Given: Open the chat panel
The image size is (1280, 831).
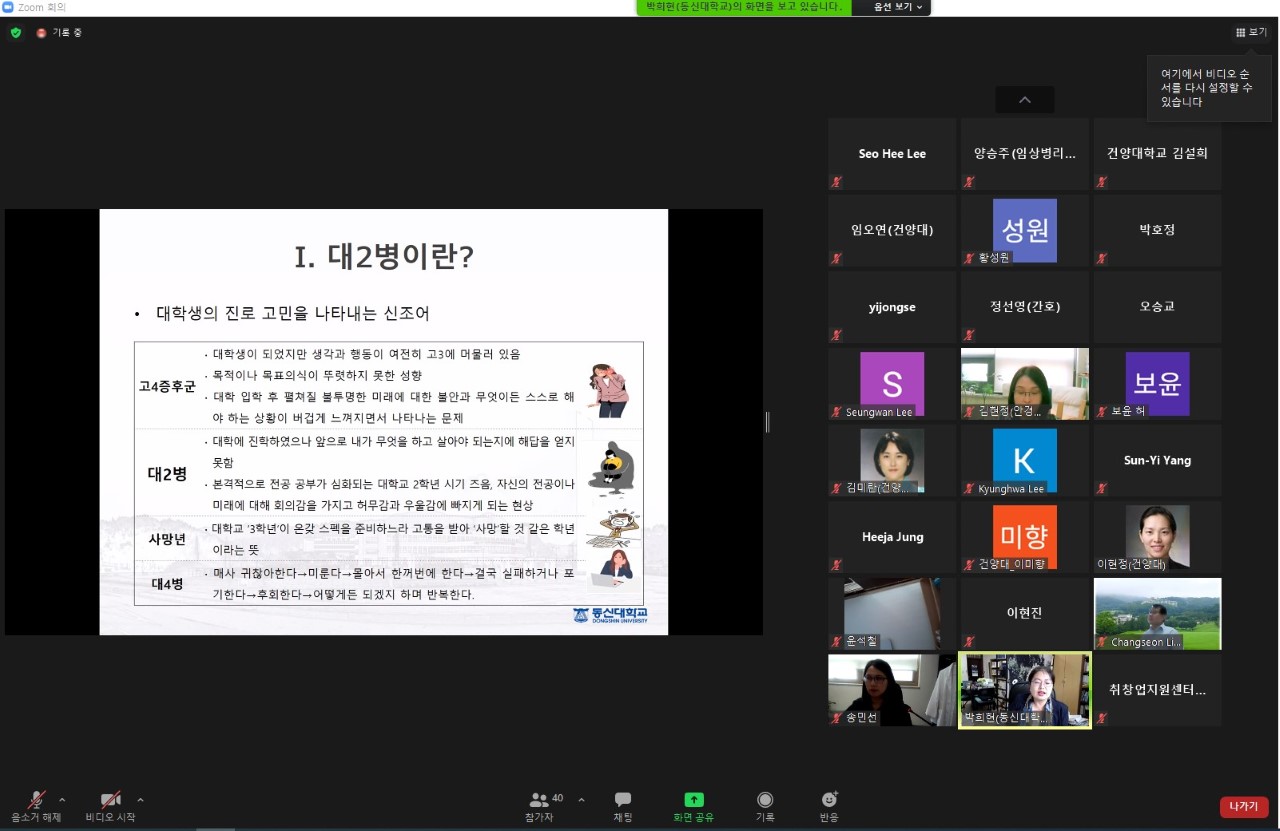Looking at the screenshot, I should point(622,805).
